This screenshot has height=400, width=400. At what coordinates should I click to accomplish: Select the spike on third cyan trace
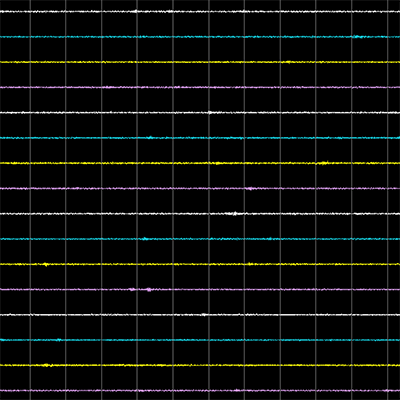click(x=145, y=238)
